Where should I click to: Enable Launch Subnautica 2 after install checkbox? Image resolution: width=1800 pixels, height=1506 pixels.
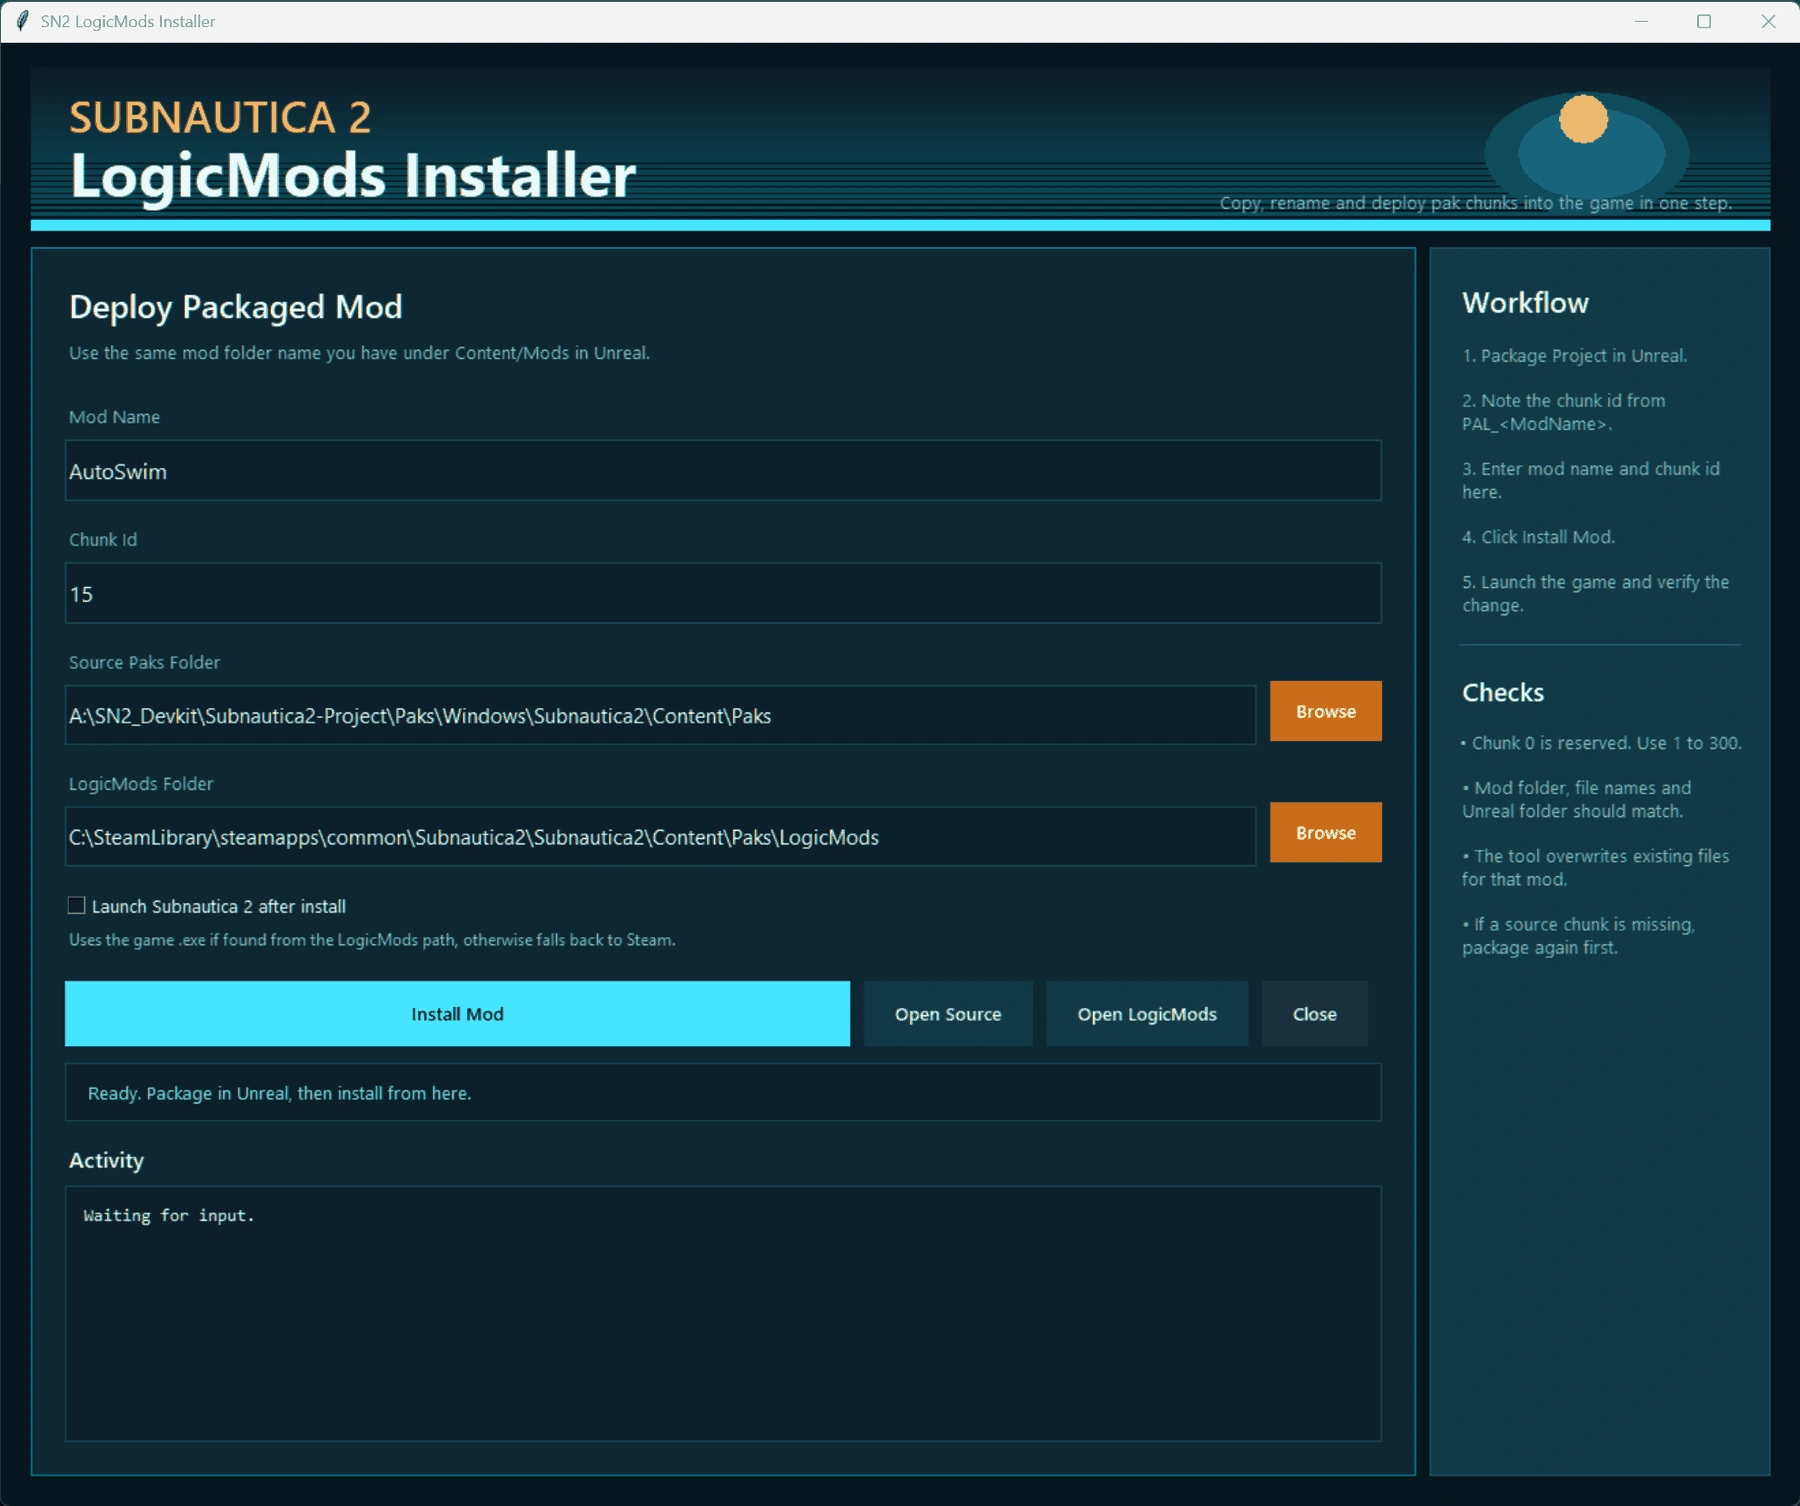tap(76, 905)
